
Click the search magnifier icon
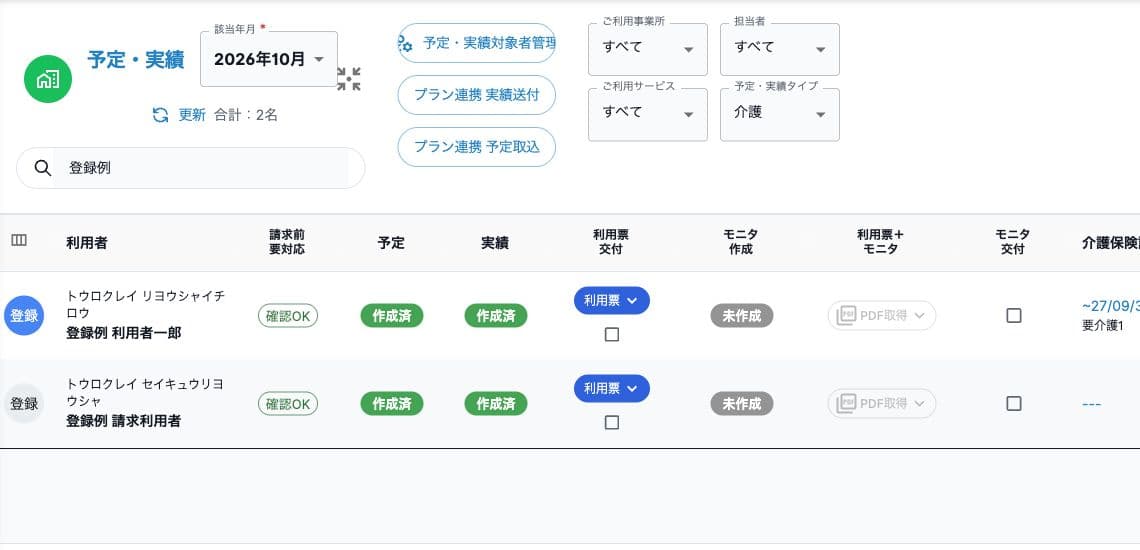point(43,168)
